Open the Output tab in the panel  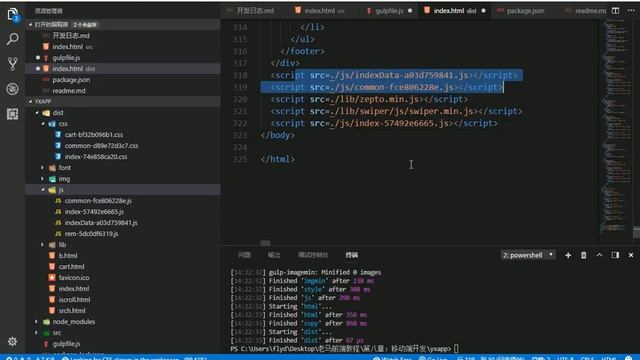[274, 255]
